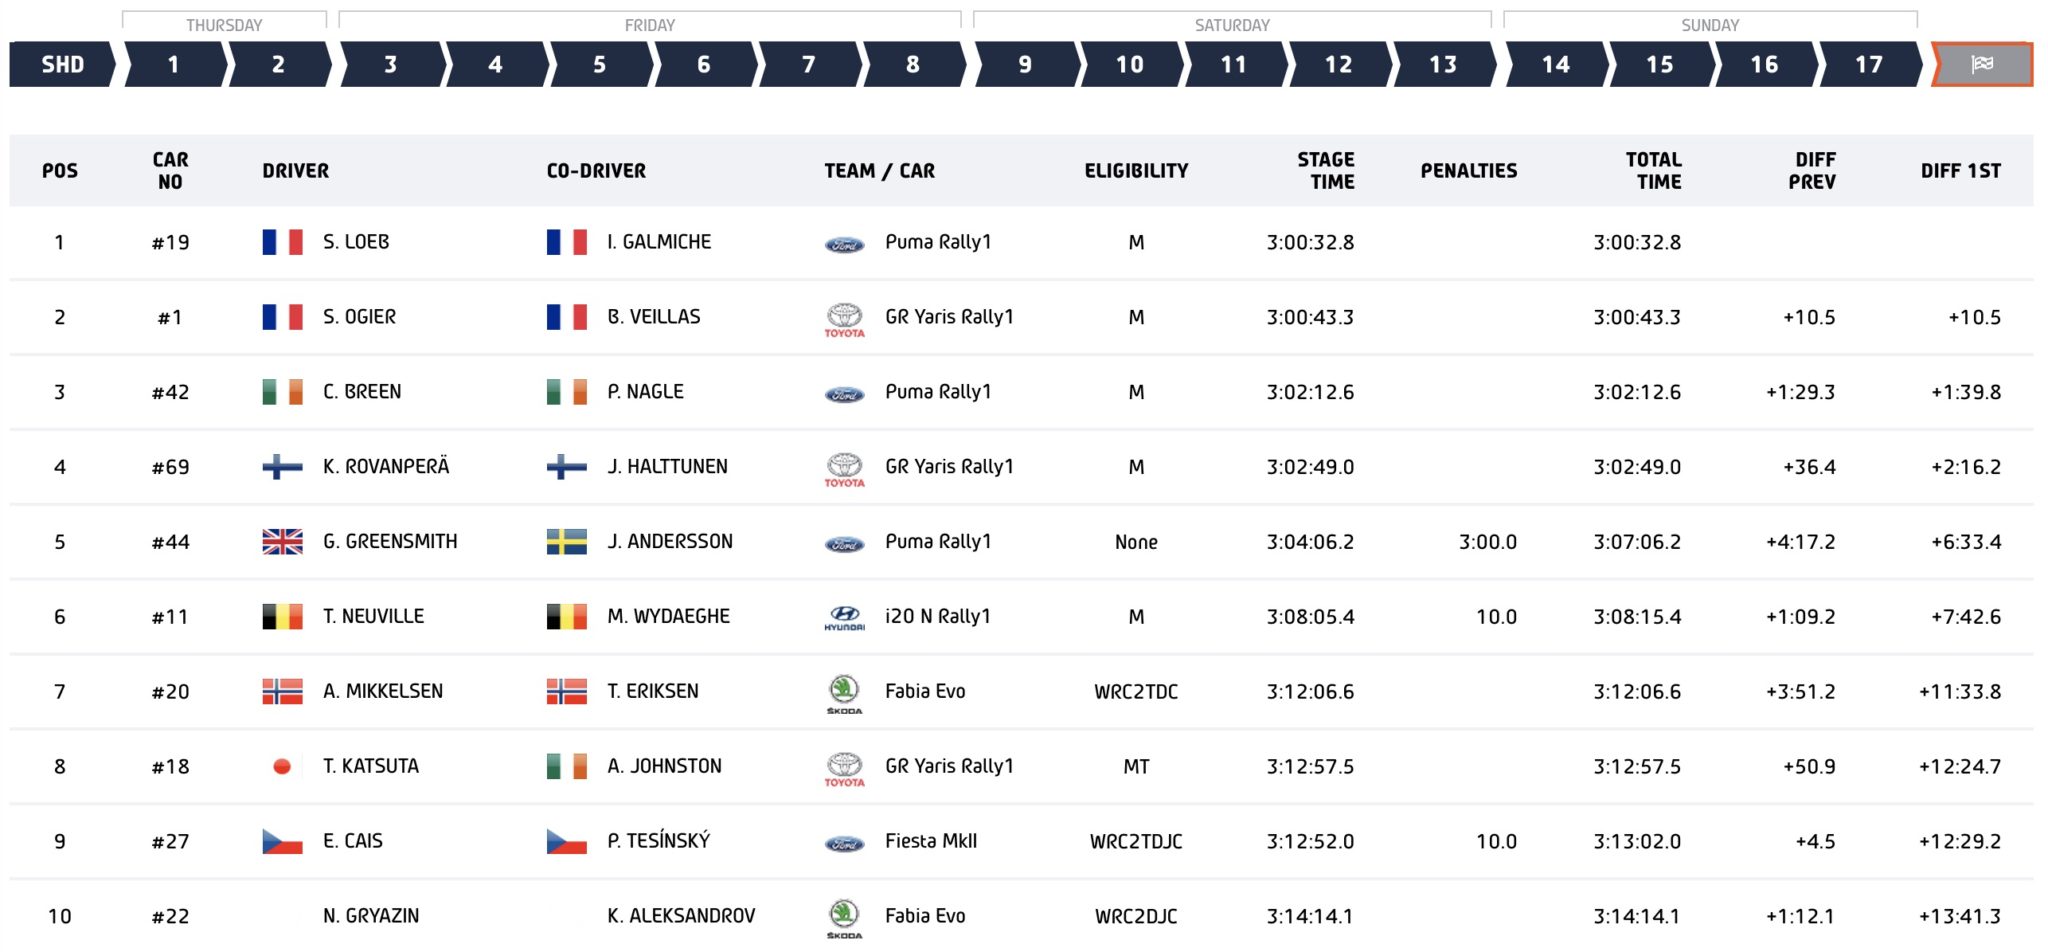Image resolution: width=2048 pixels, height=952 pixels.
Task: Select stage 12 under Saturday
Action: [x=1338, y=64]
